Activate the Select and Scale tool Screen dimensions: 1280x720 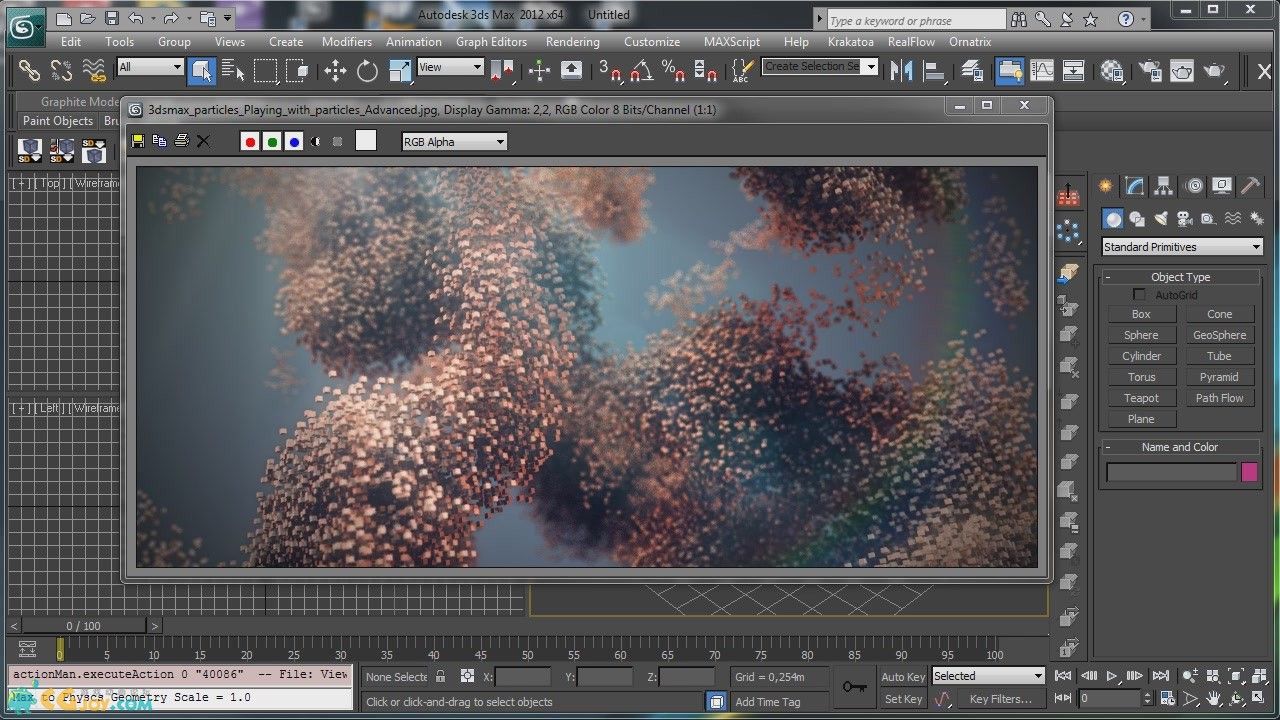(399, 70)
